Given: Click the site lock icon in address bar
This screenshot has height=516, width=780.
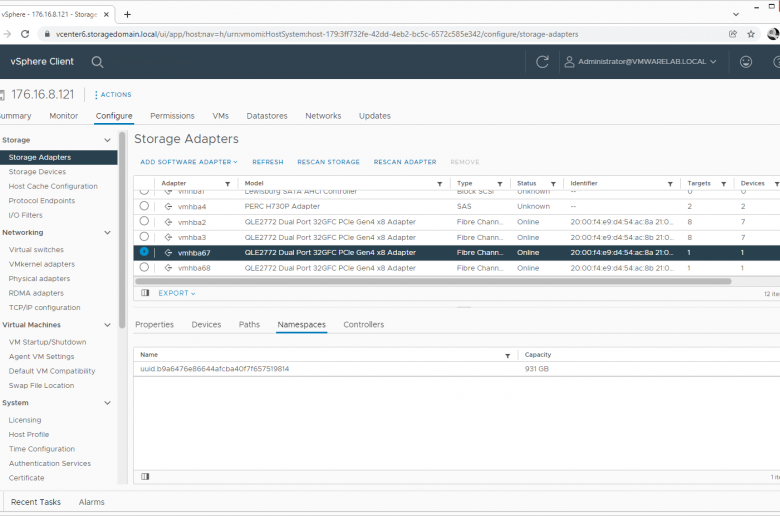Looking at the screenshot, I should 47,34.
